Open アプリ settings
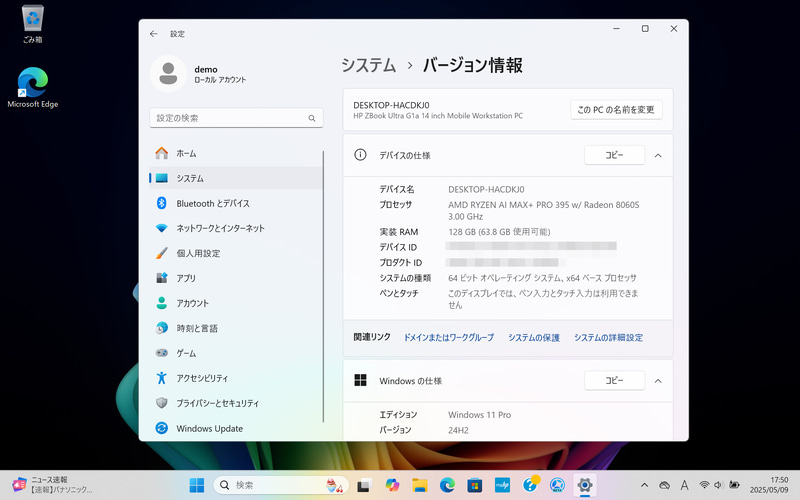Screen dimensions: 800x500 pos(236,278)
